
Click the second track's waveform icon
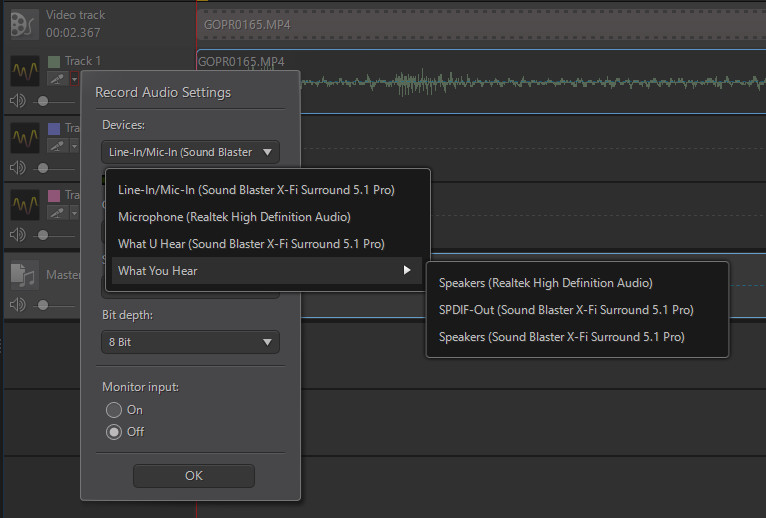pos(24,138)
